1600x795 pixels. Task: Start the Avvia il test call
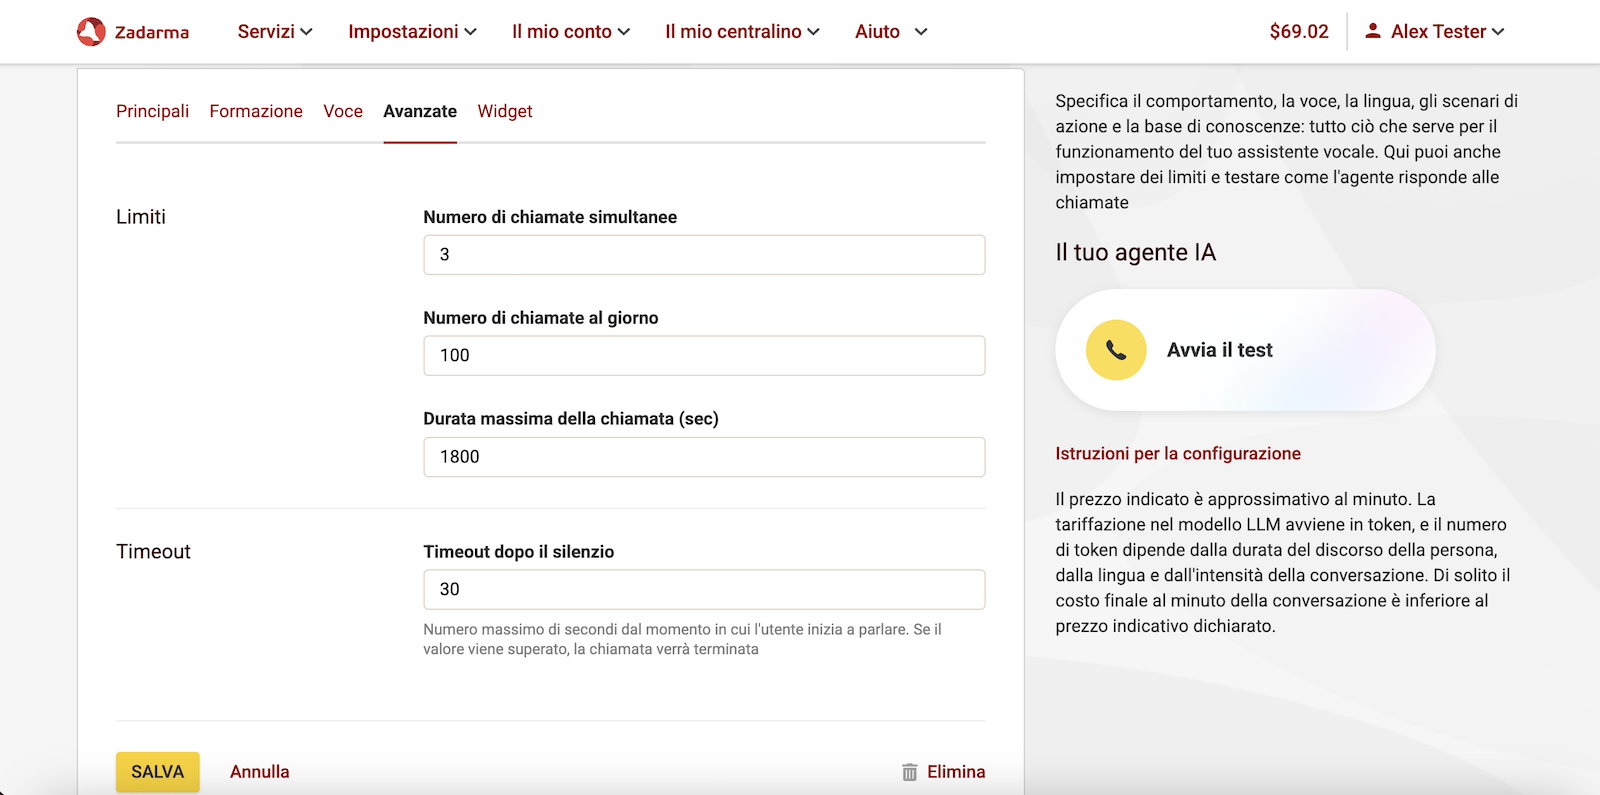coord(1245,350)
